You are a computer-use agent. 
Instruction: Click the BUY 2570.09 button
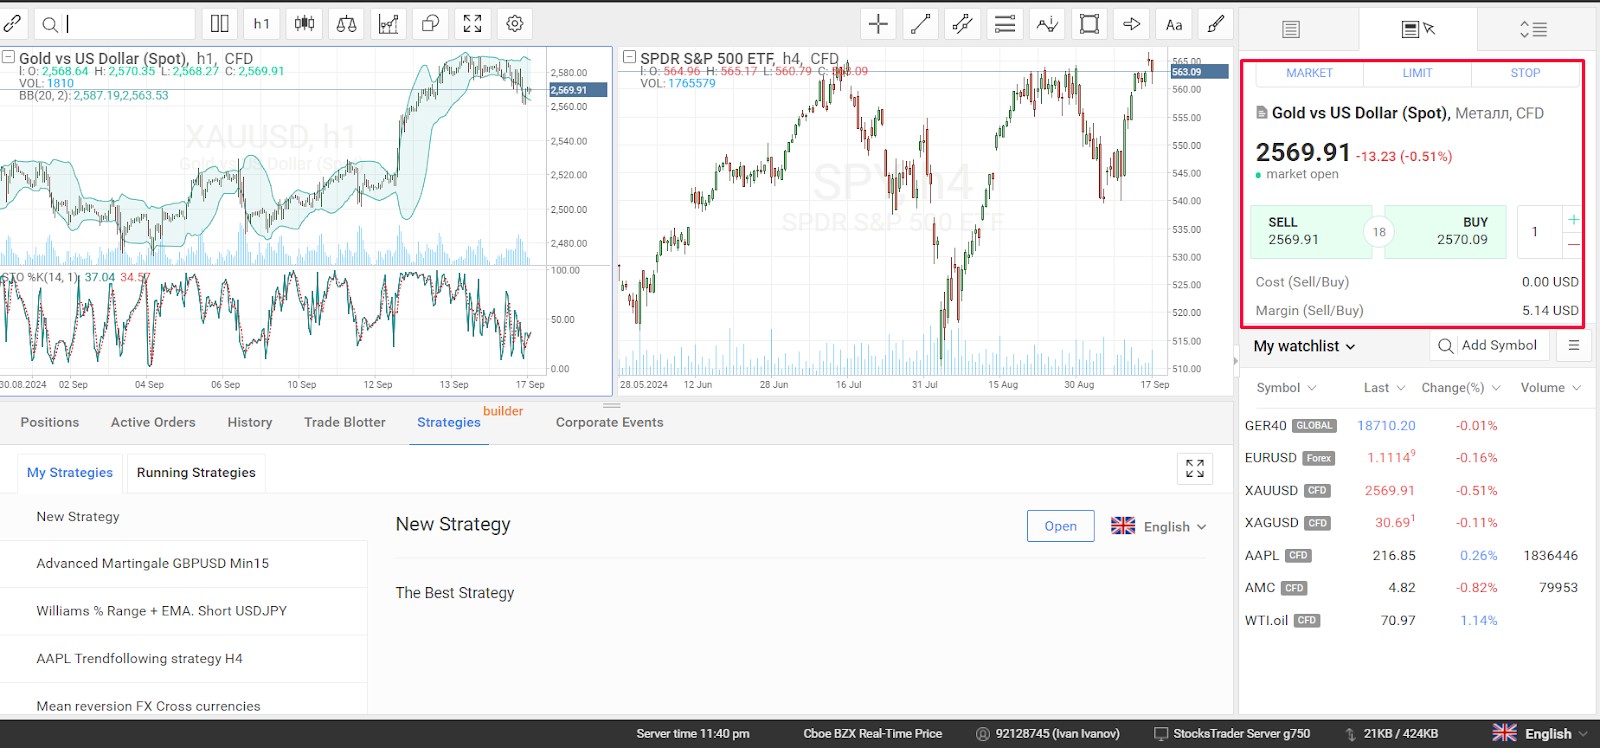[x=1446, y=231]
